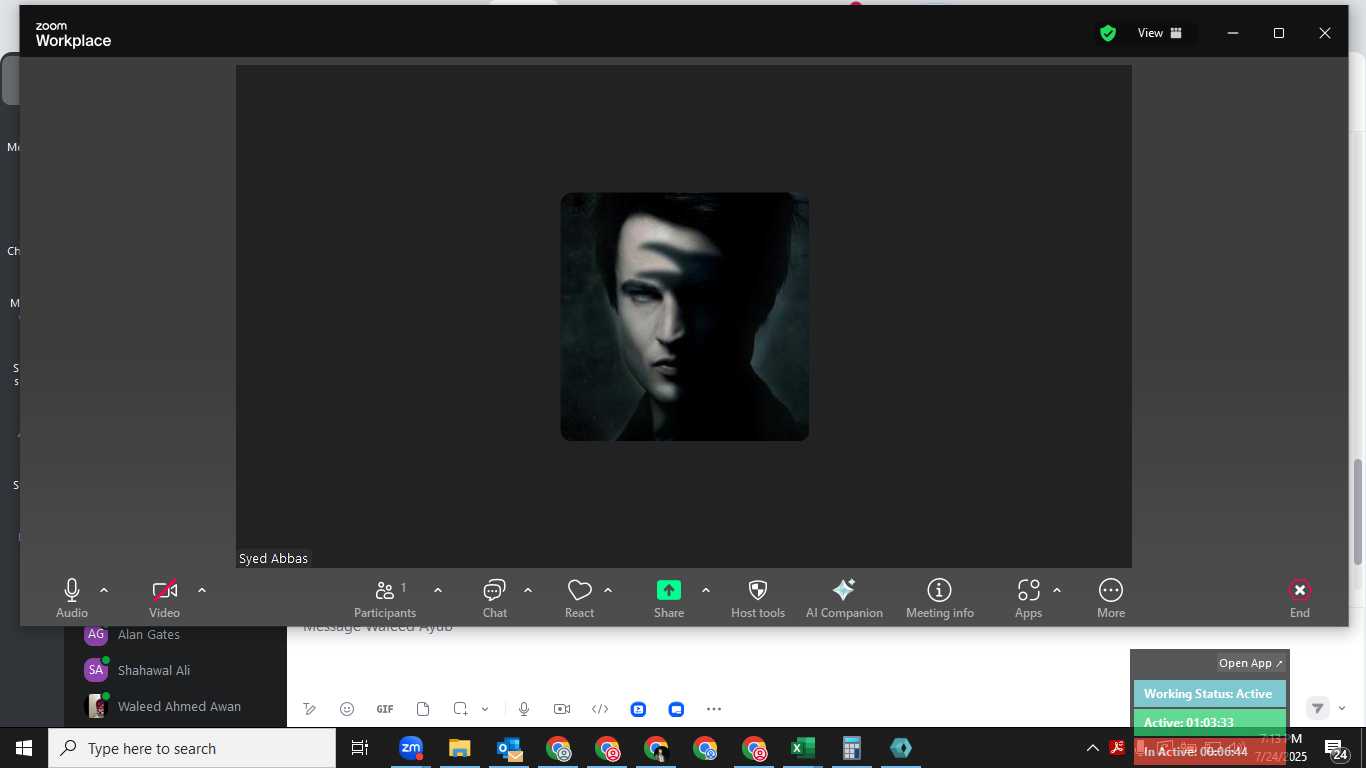Show Meeting info details

939,598
